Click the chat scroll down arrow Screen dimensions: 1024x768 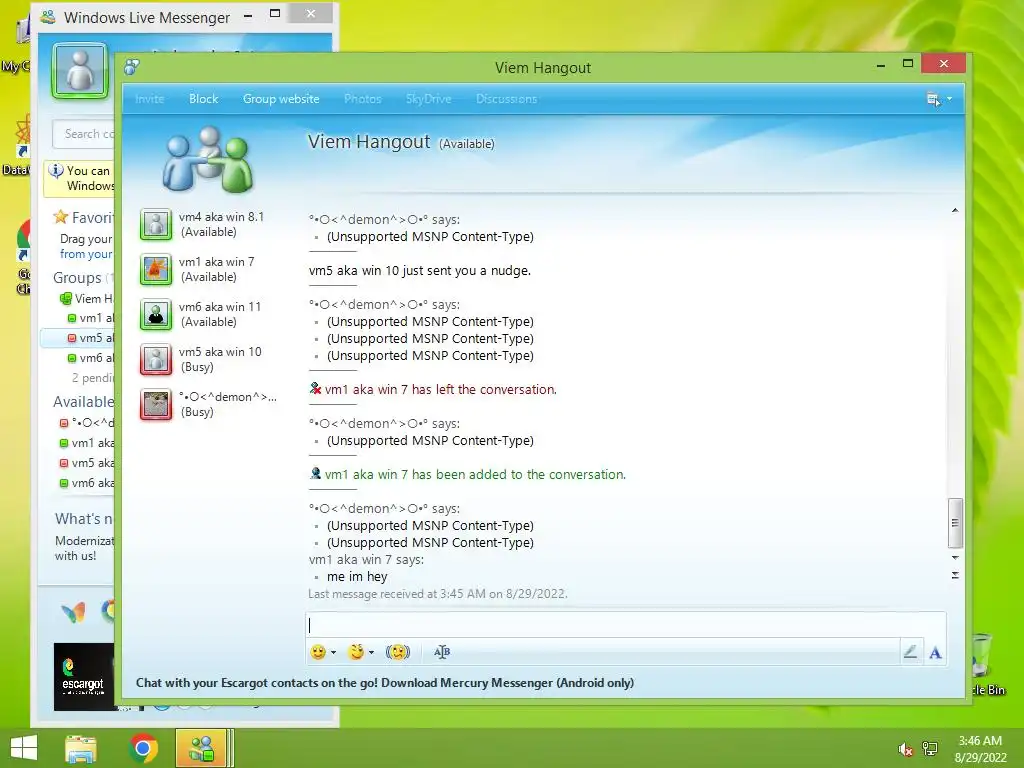(x=955, y=558)
